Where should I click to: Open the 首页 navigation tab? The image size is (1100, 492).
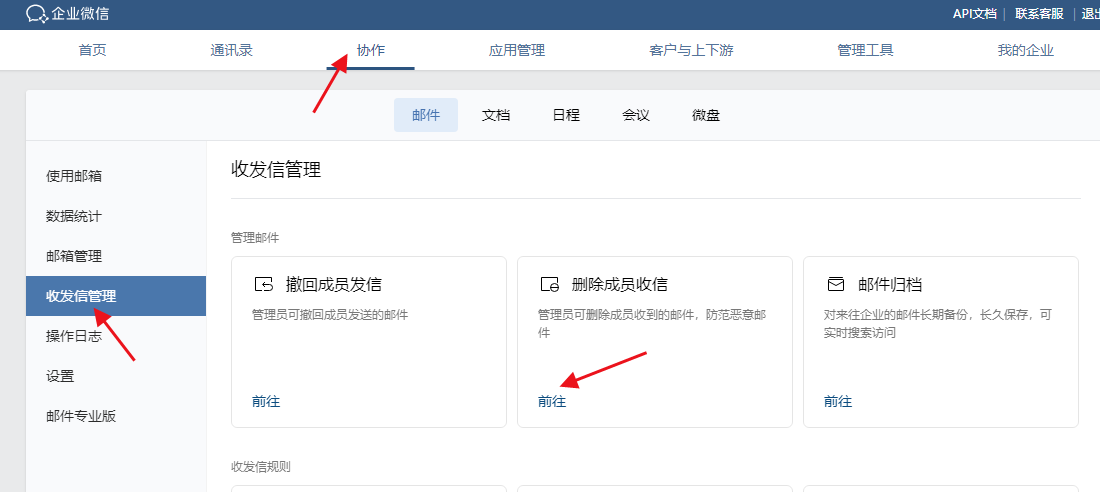[x=92, y=50]
